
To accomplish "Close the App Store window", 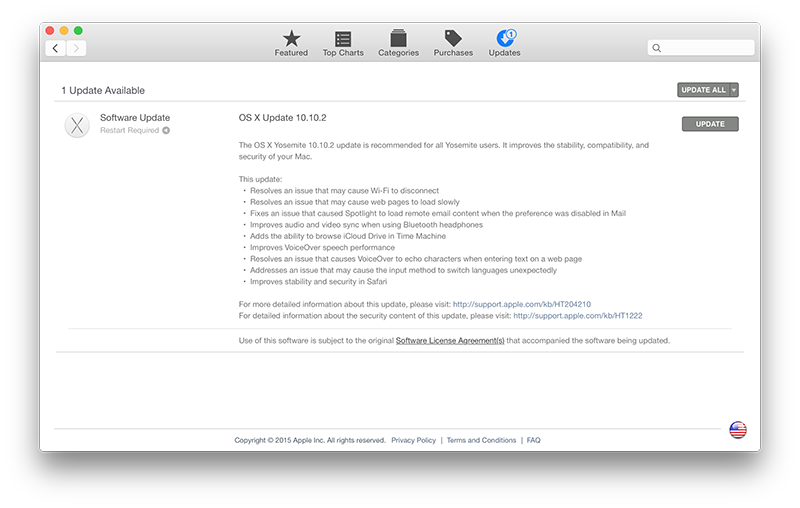I will [x=50, y=31].
